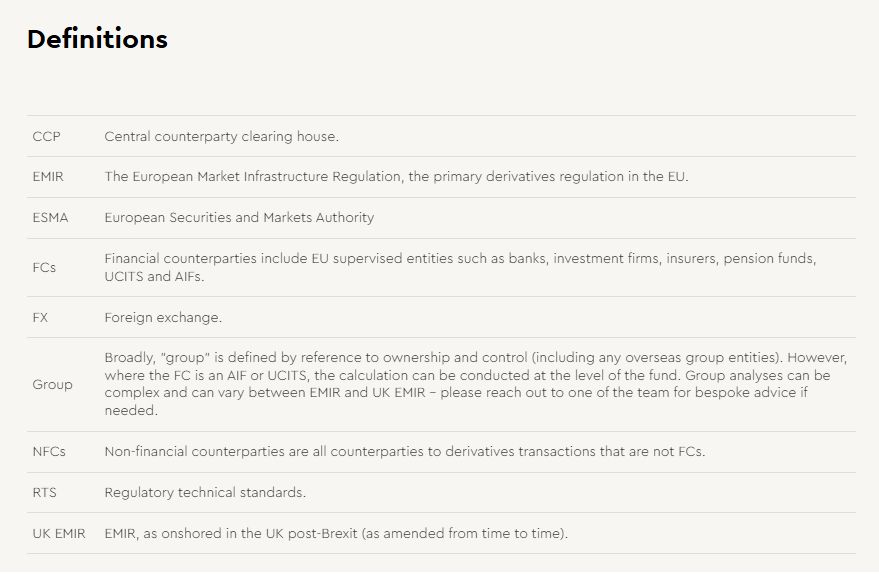Viewport: 879px width, 574px height.
Task: Click the 'European Market Infrastructure Regulation' definition text
Action: 396,177
